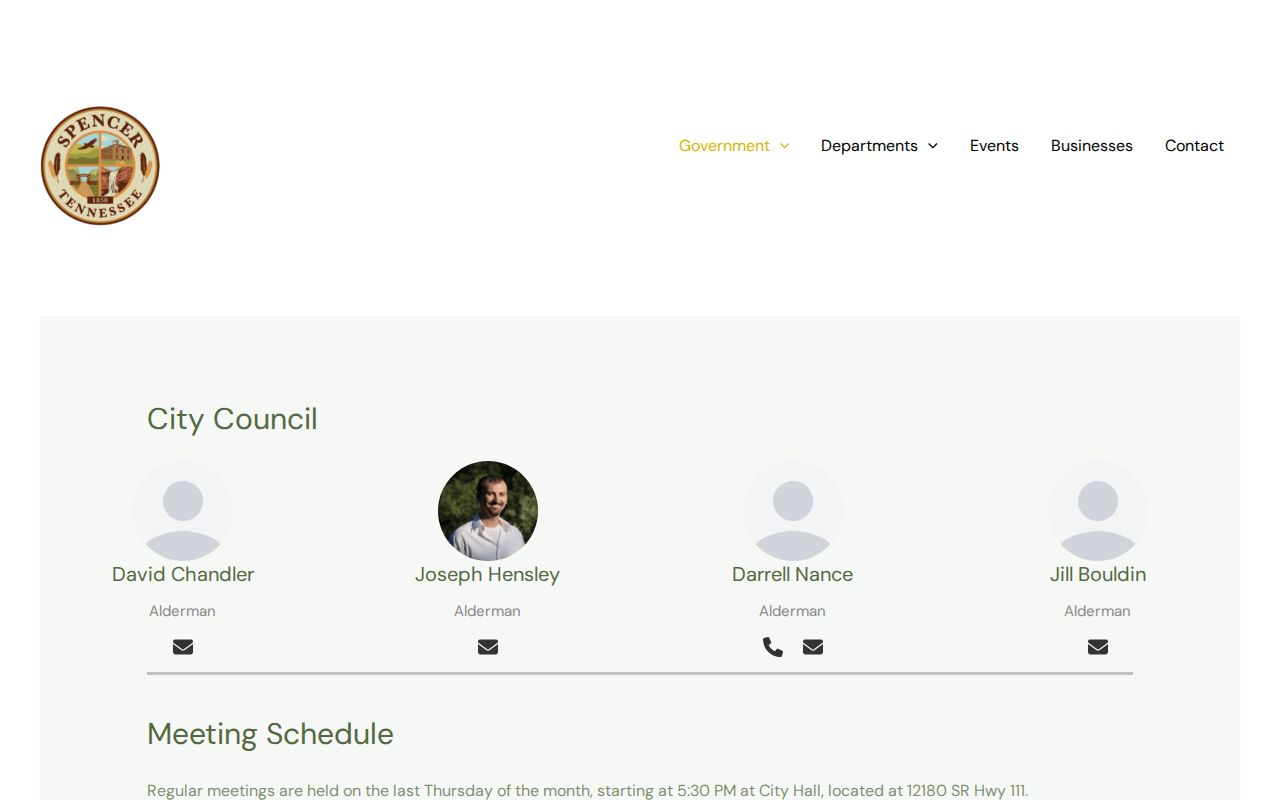Click the name Jill Bouldin
This screenshot has width=1280, height=800.
[1098, 575]
